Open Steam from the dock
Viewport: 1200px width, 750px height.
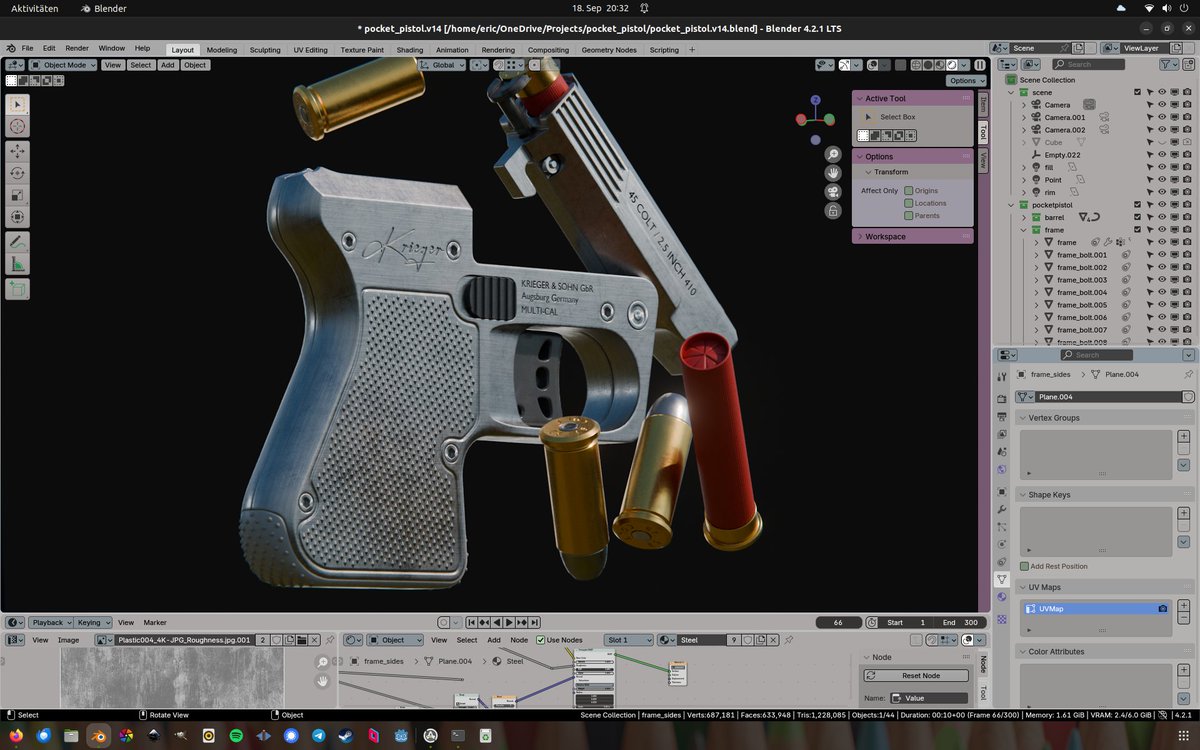346,735
